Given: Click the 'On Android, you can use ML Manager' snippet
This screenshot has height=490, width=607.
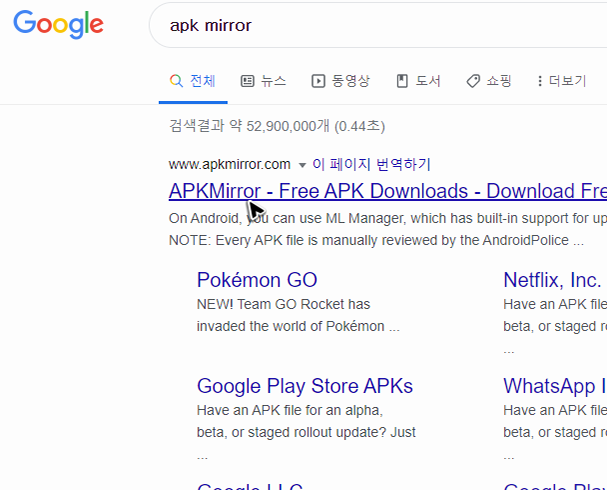Looking at the screenshot, I should (x=388, y=218).
